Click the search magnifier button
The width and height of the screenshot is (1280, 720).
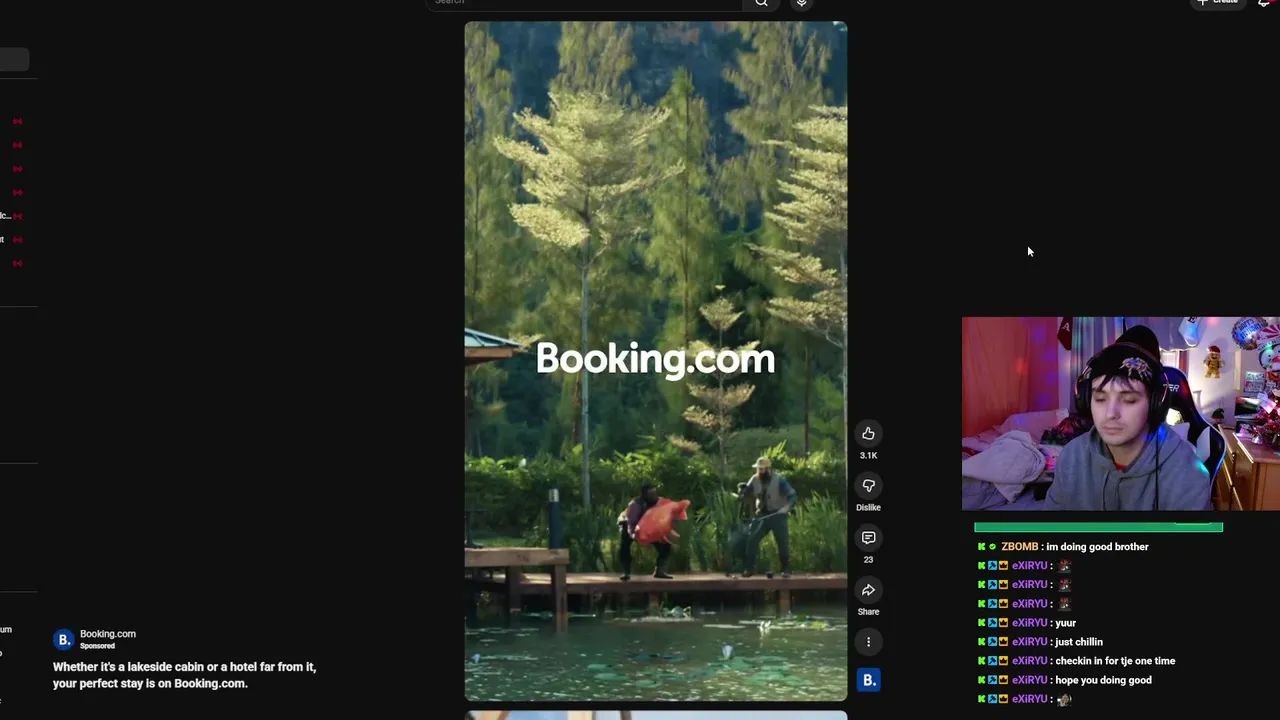coord(762,3)
